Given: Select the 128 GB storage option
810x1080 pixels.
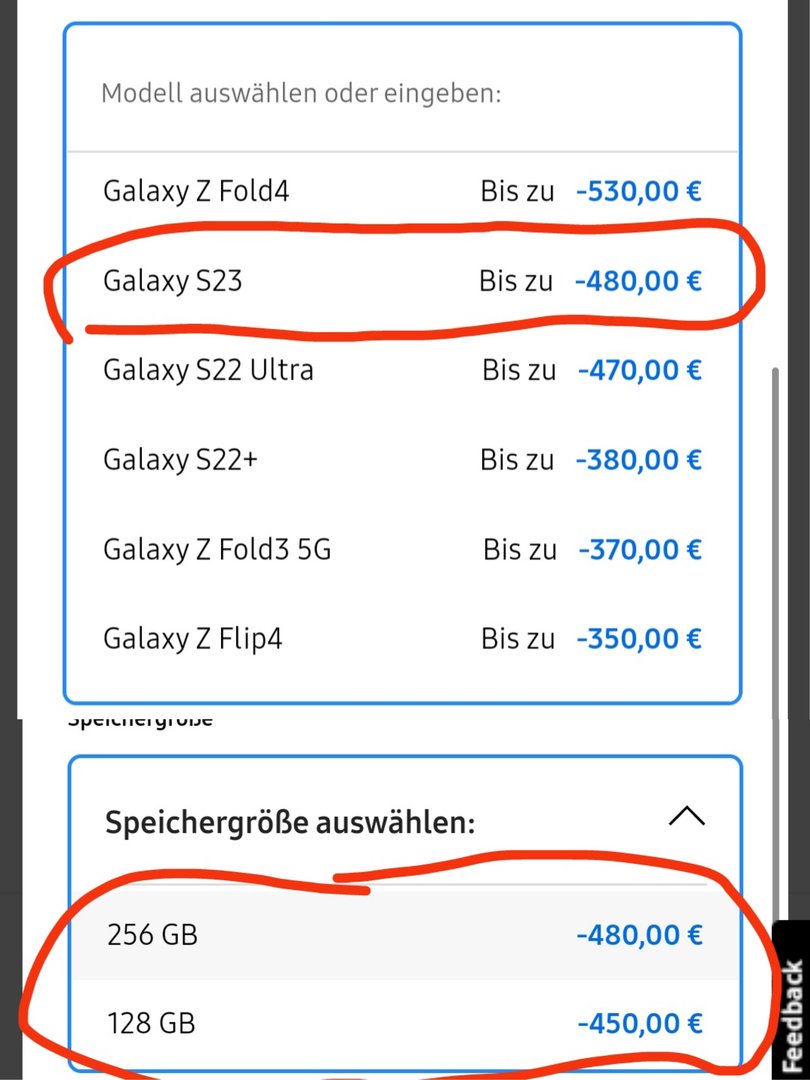Looking at the screenshot, I should click(x=151, y=1023).
